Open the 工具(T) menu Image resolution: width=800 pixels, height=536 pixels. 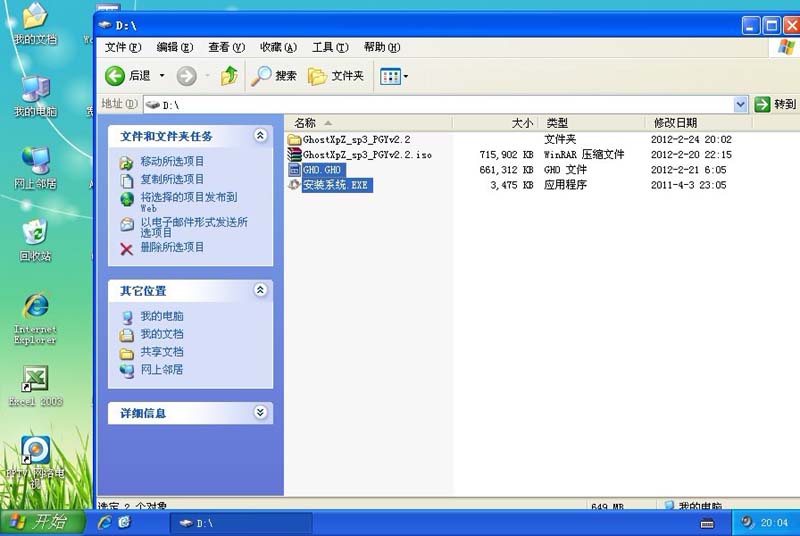pyautogui.click(x=330, y=47)
